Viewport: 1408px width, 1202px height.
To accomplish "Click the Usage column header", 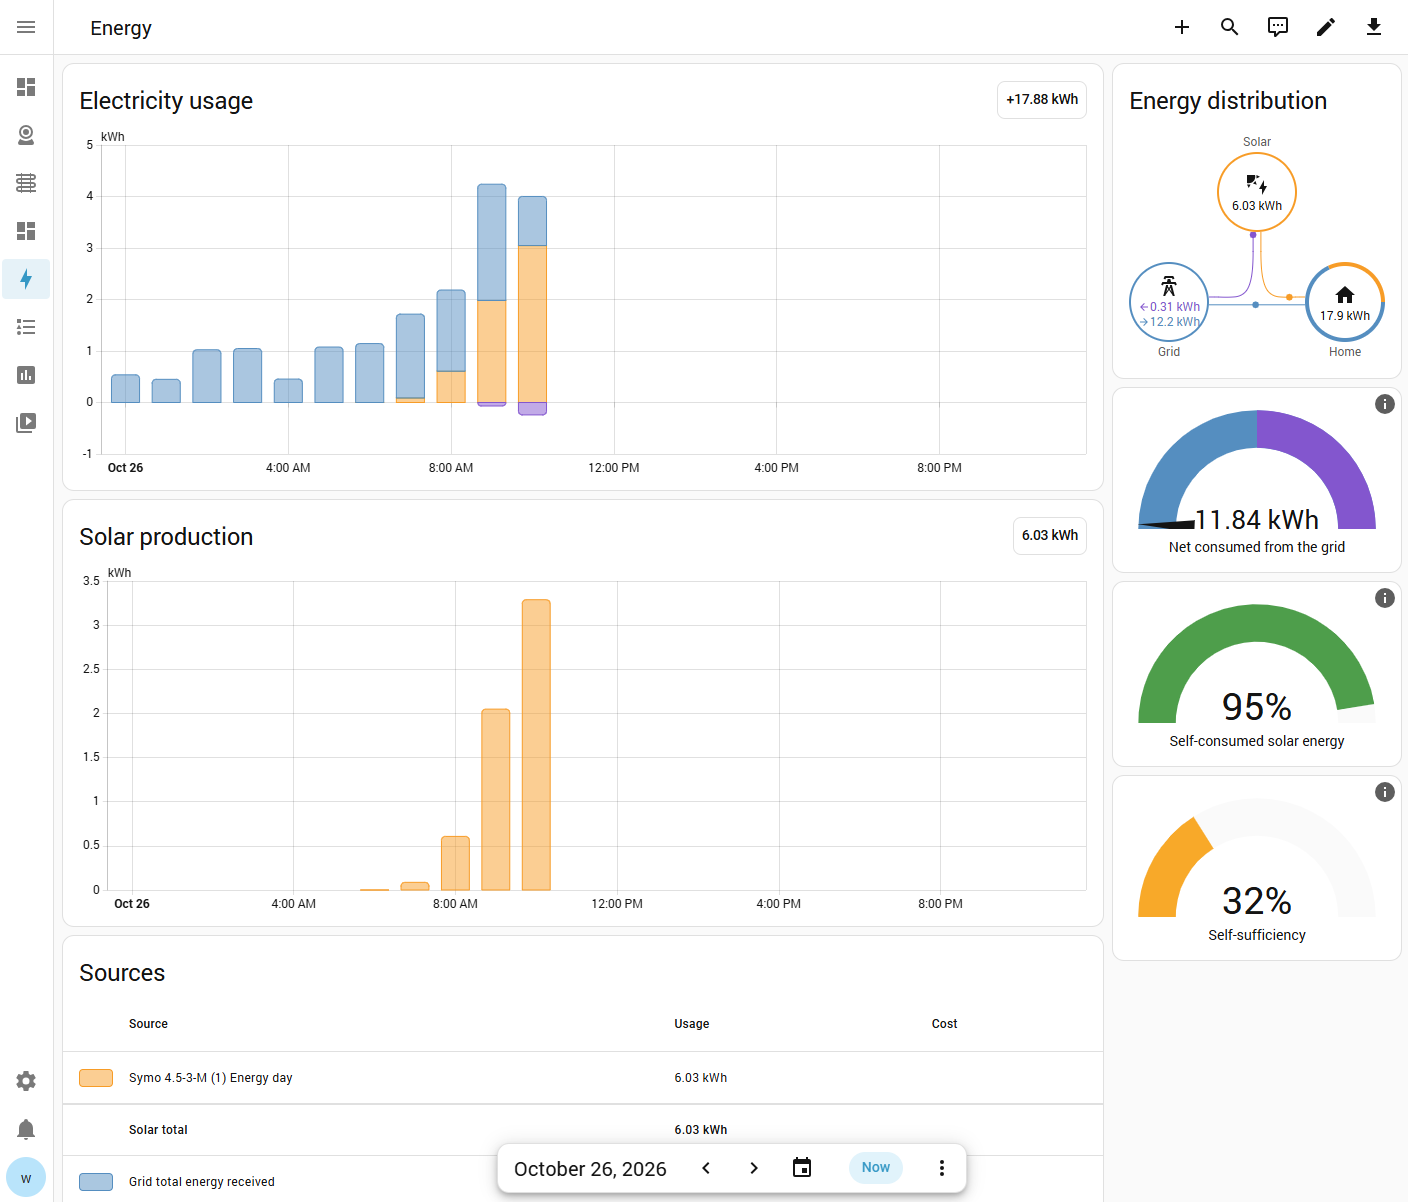I will 692,1024.
